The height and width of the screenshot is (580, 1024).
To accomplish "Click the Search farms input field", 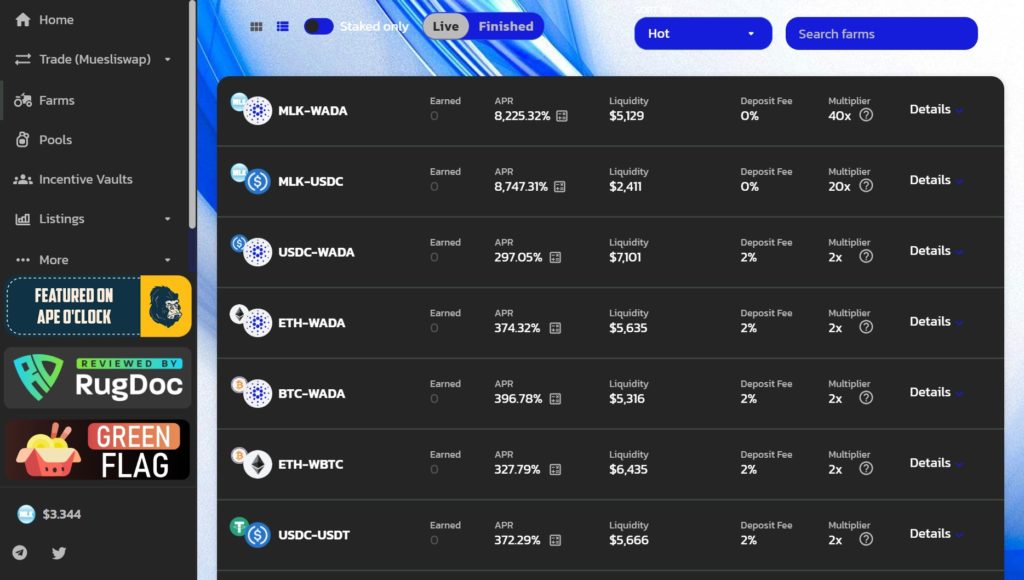I will point(881,33).
